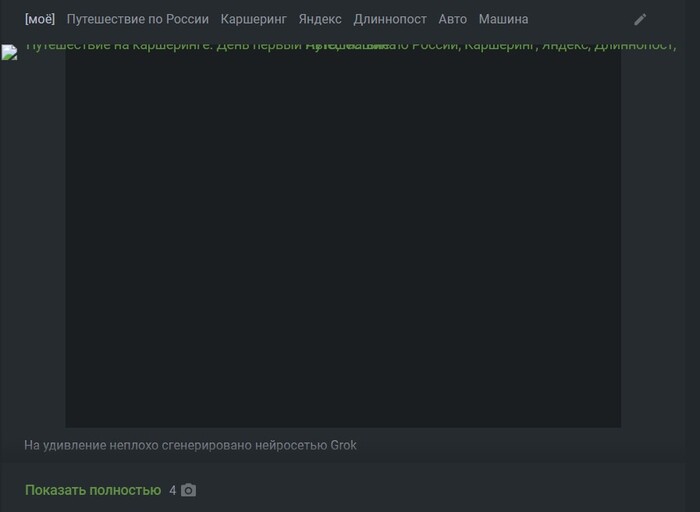Expand post via Показать полностью
The width and height of the screenshot is (700, 512).
93,490
